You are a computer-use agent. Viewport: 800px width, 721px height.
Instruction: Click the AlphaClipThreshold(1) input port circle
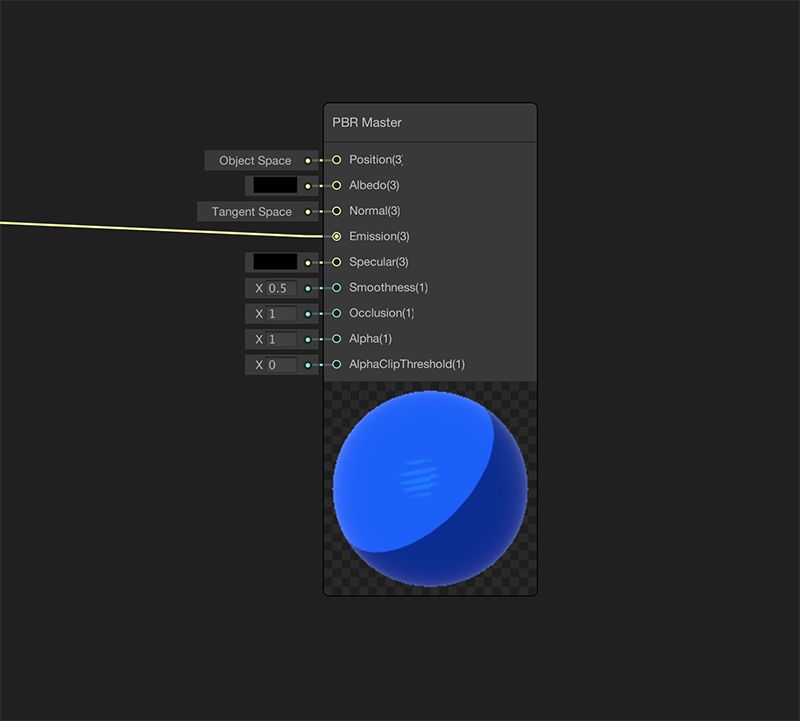(336, 364)
